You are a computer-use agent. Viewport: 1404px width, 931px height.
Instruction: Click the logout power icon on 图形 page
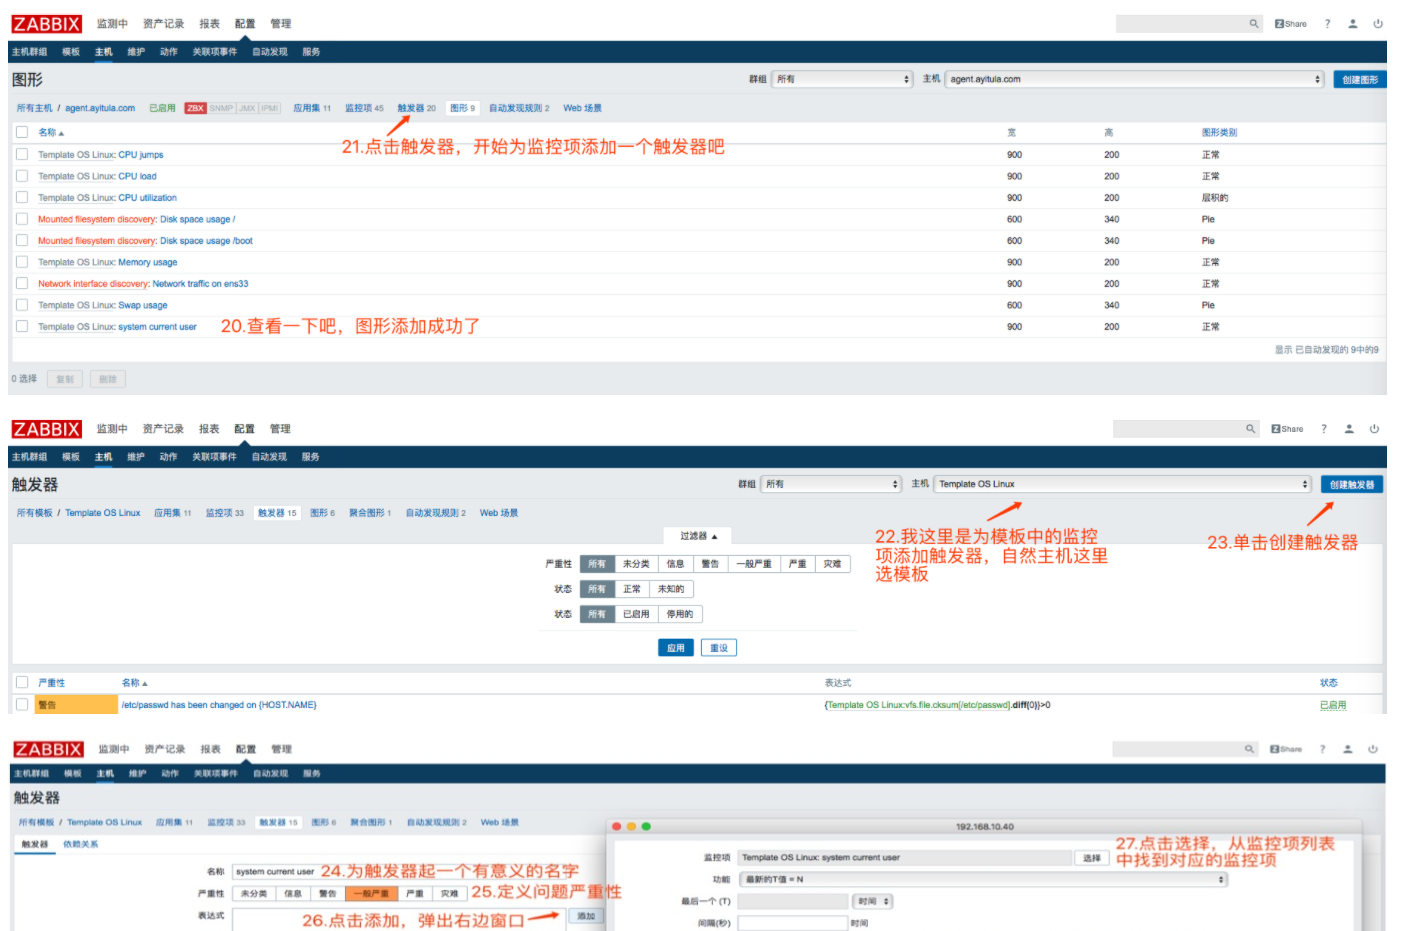click(1378, 24)
